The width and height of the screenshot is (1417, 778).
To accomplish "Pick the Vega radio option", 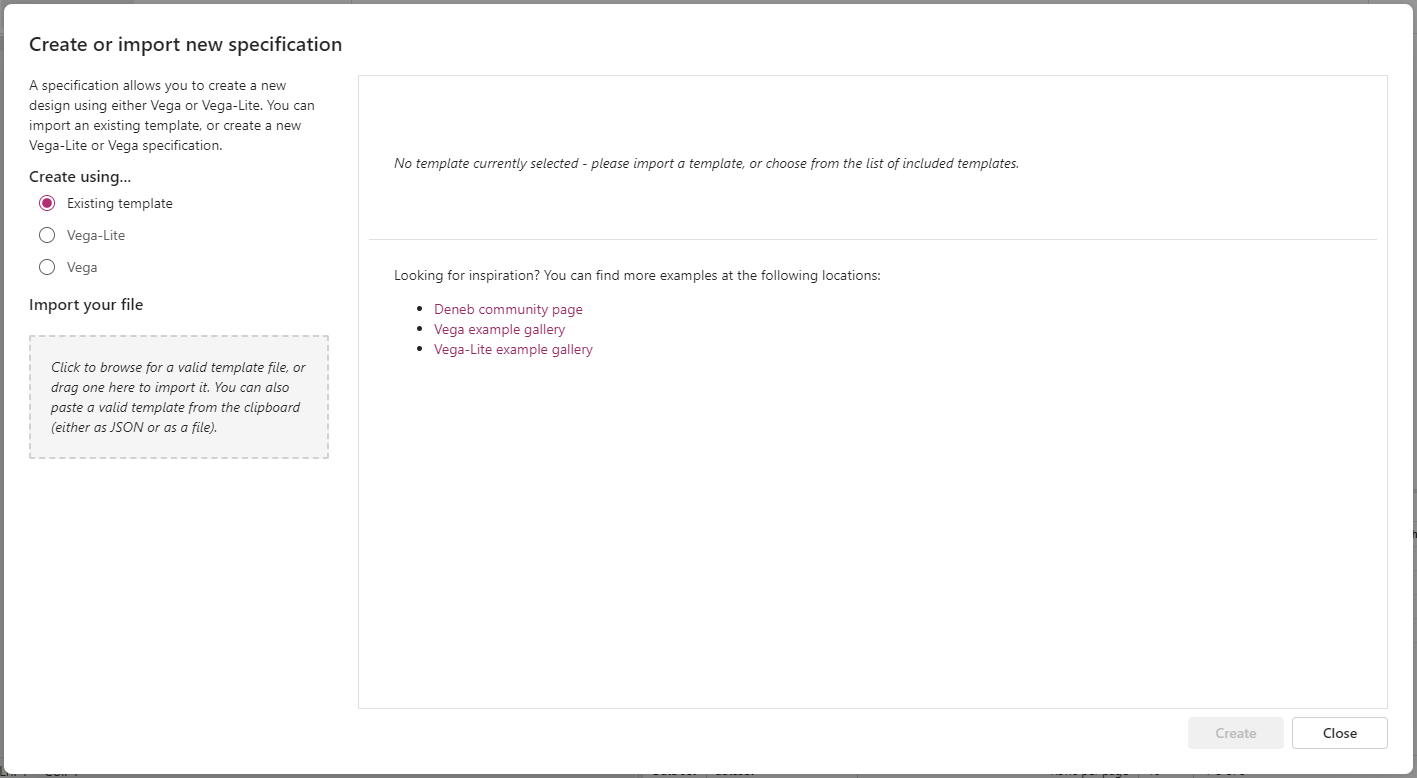I will (x=47, y=267).
